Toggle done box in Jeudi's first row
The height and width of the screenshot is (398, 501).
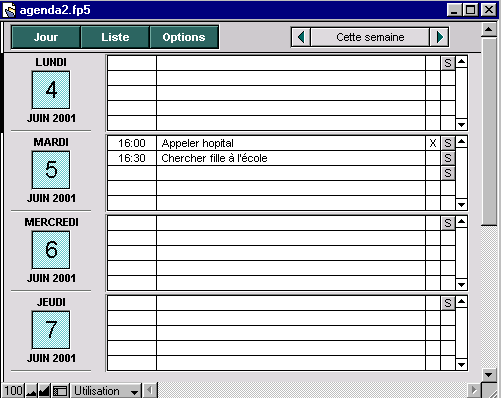coord(433,303)
